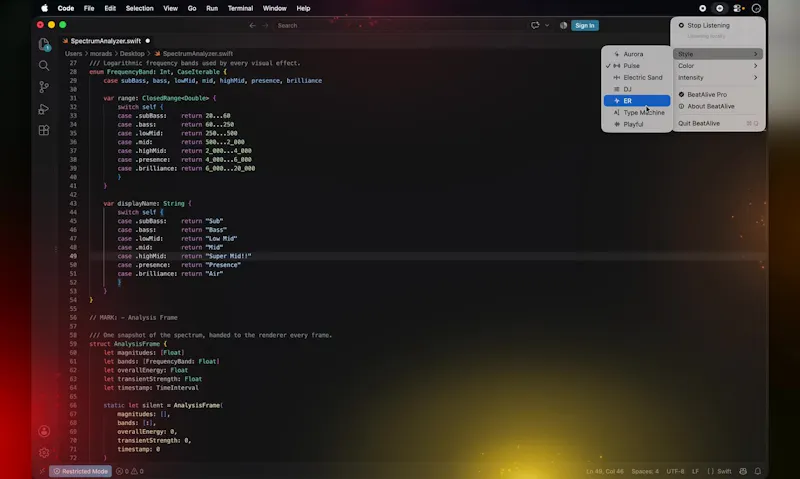Image resolution: width=800 pixels, height=479 pixels.
Task: Open the View menu
Action: pos(170,8)
